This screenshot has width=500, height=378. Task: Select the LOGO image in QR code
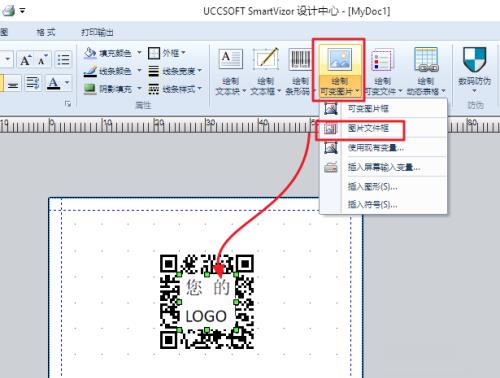tap(207, 302)
